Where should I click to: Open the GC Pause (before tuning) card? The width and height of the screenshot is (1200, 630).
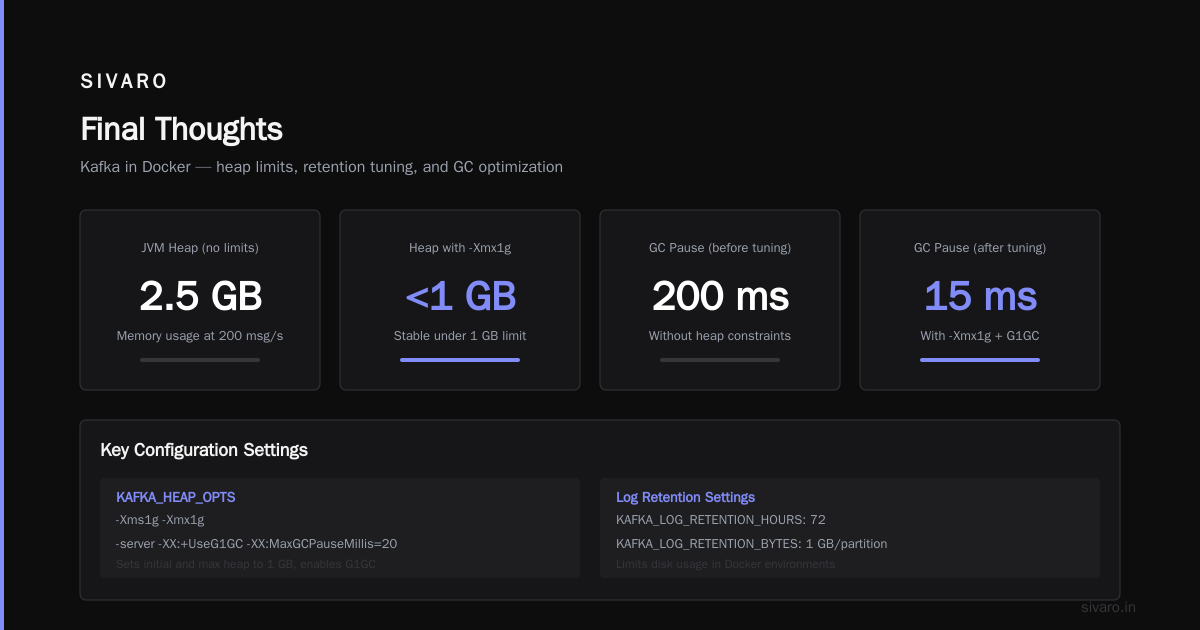[x=720, y=300]
